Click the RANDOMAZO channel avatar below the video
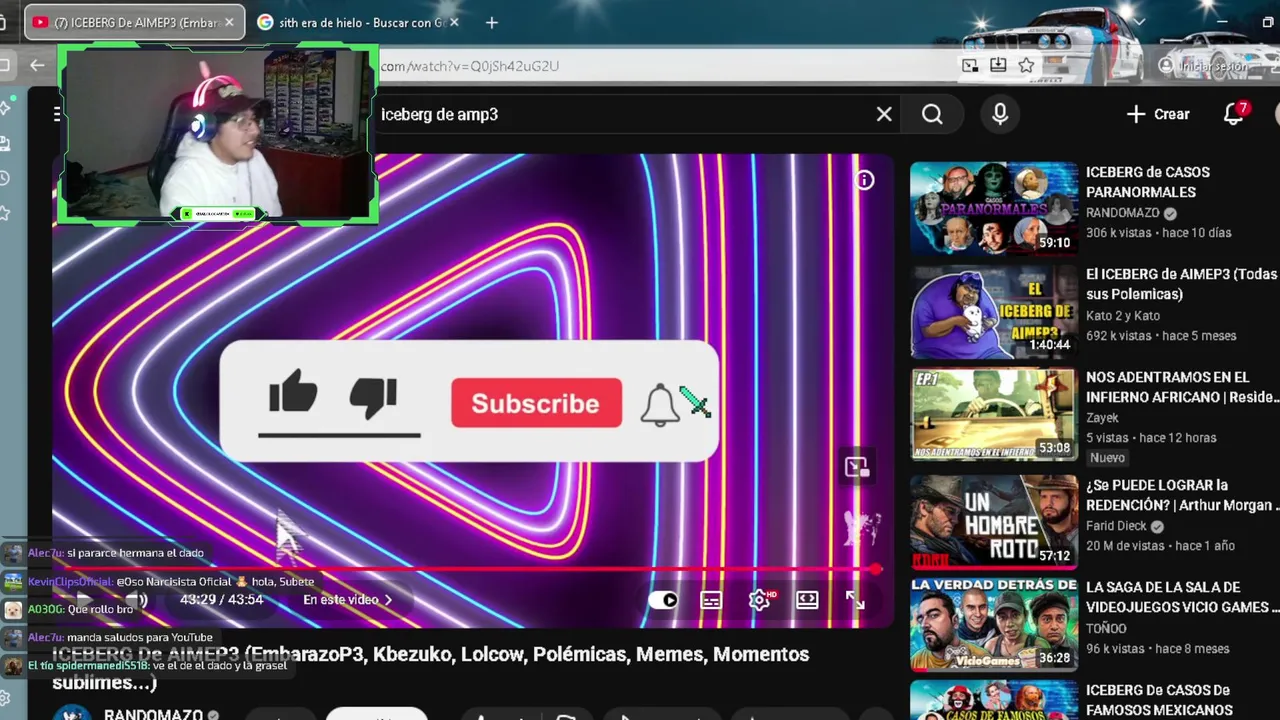Screen dimensions: 1280x720 [x=72, y=712]
